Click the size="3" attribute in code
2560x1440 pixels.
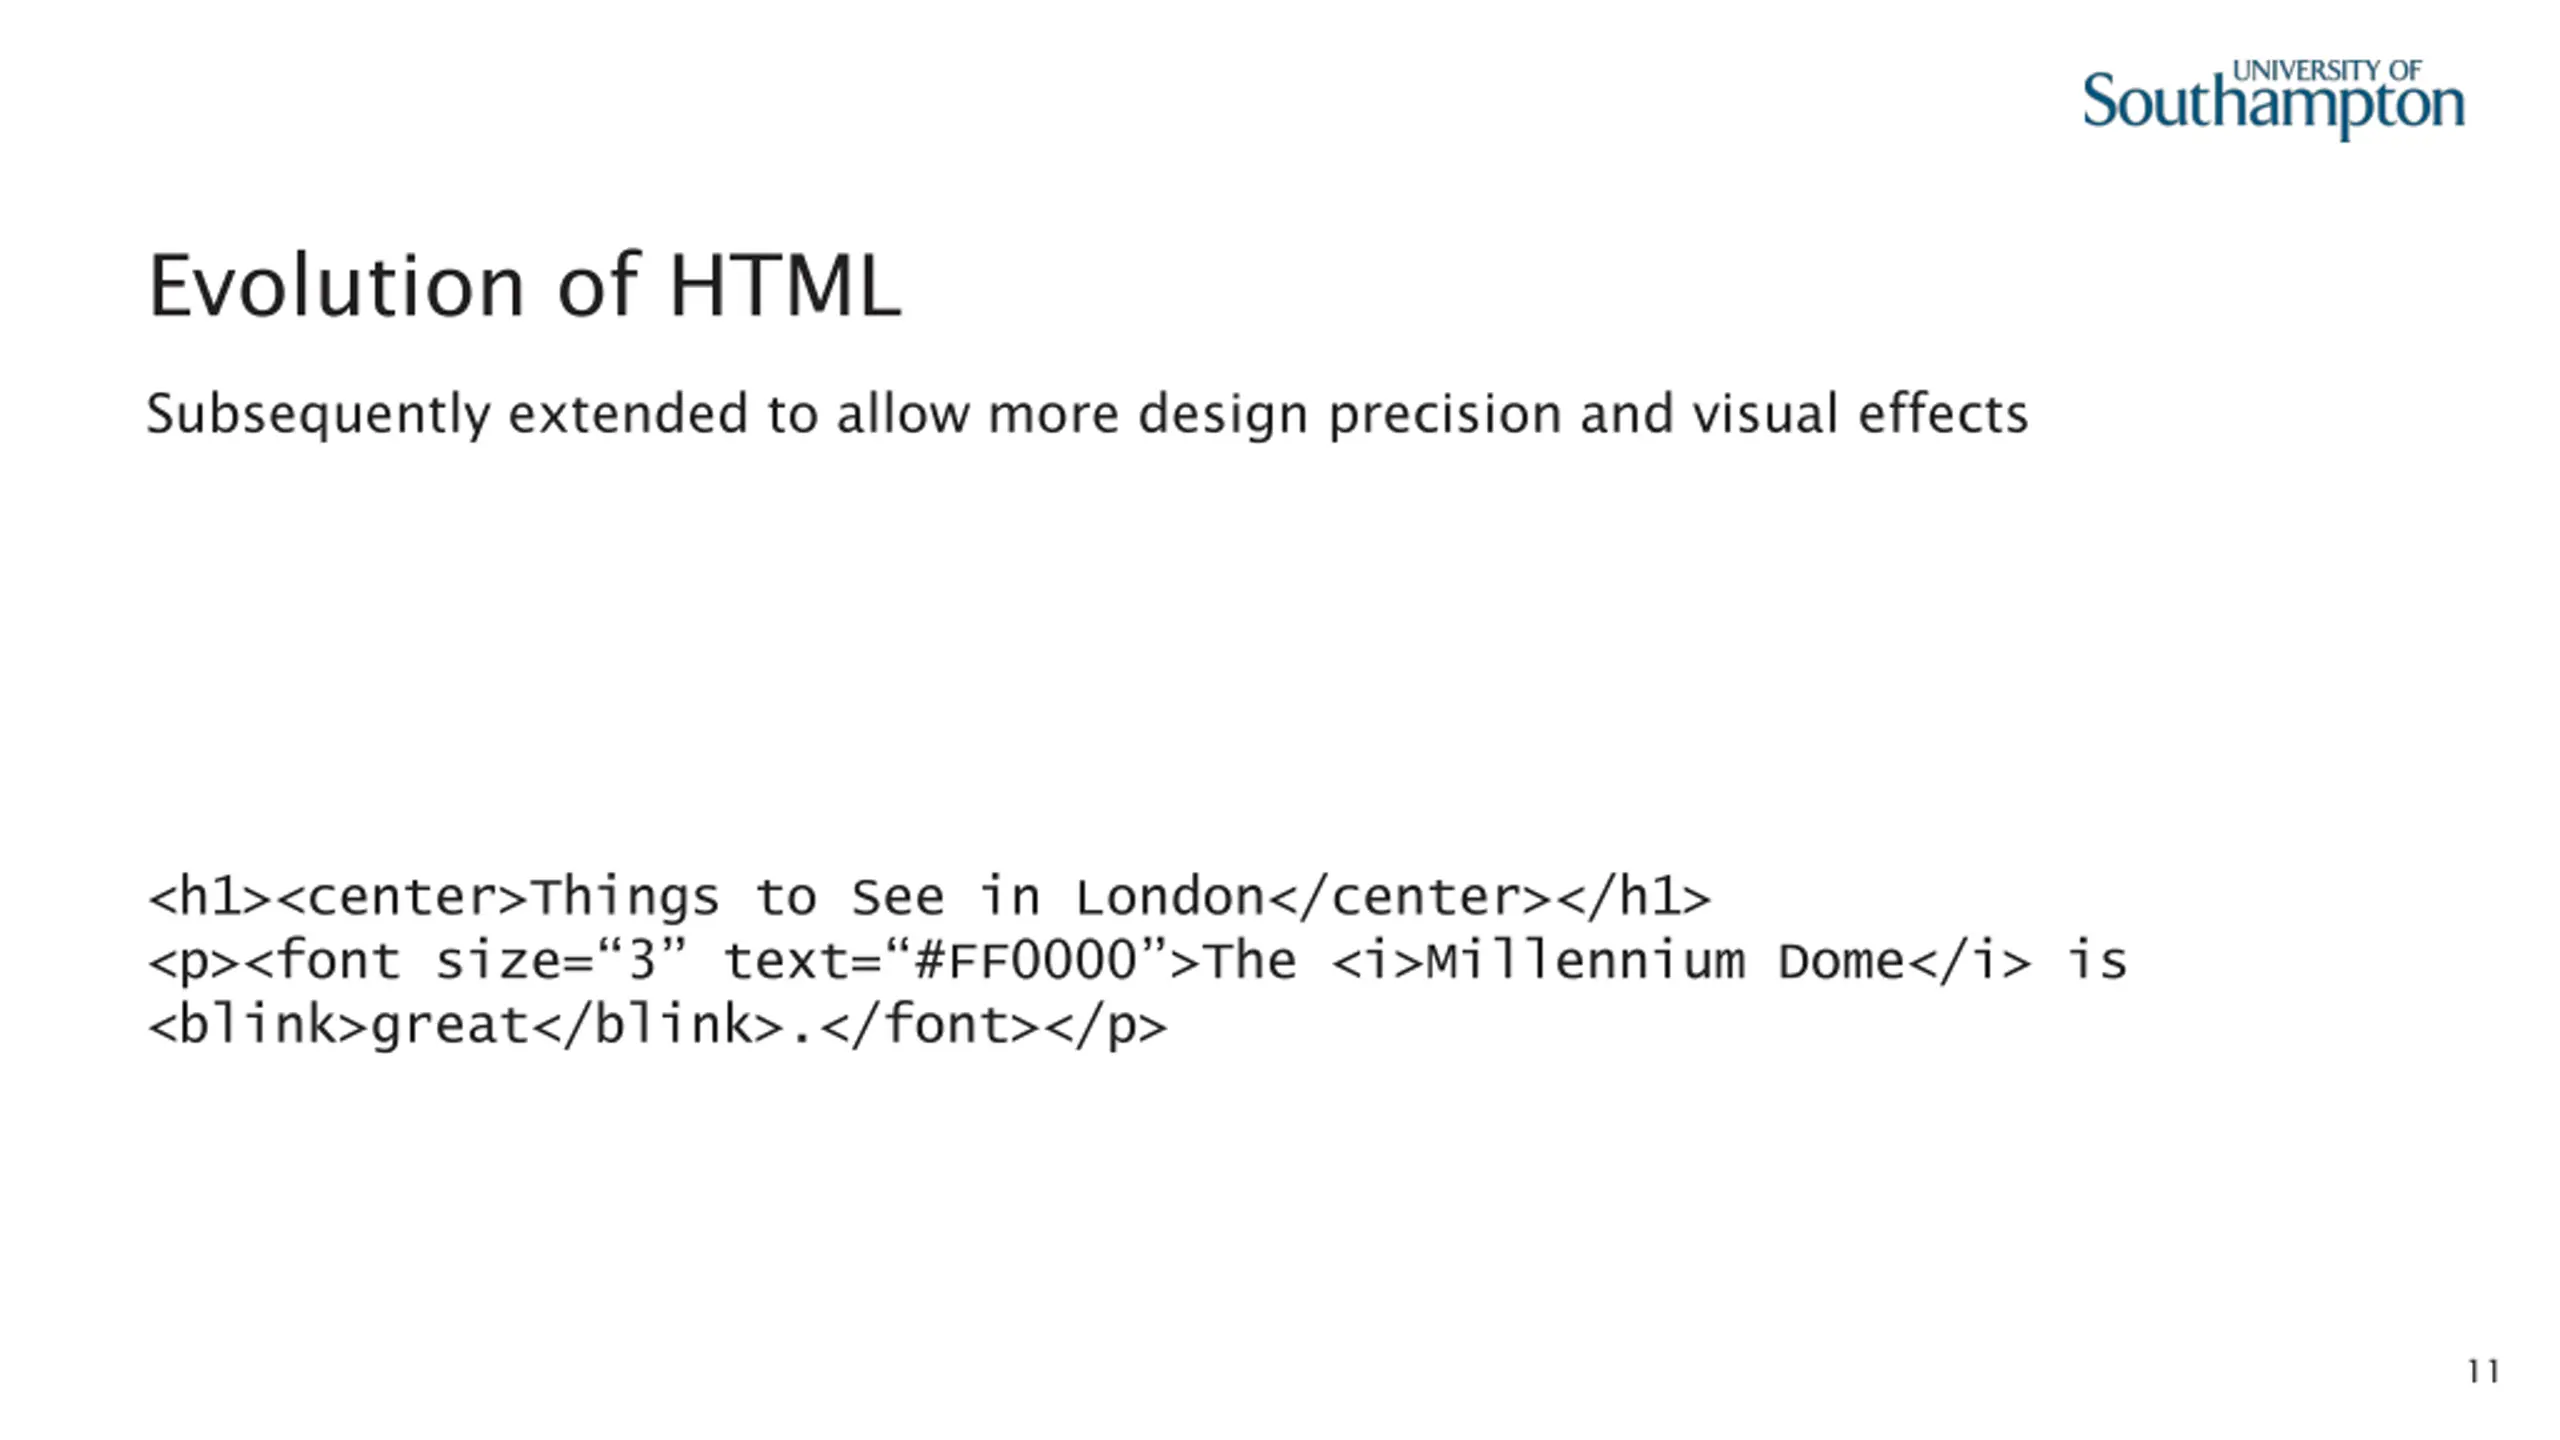[x=562, y=961]
